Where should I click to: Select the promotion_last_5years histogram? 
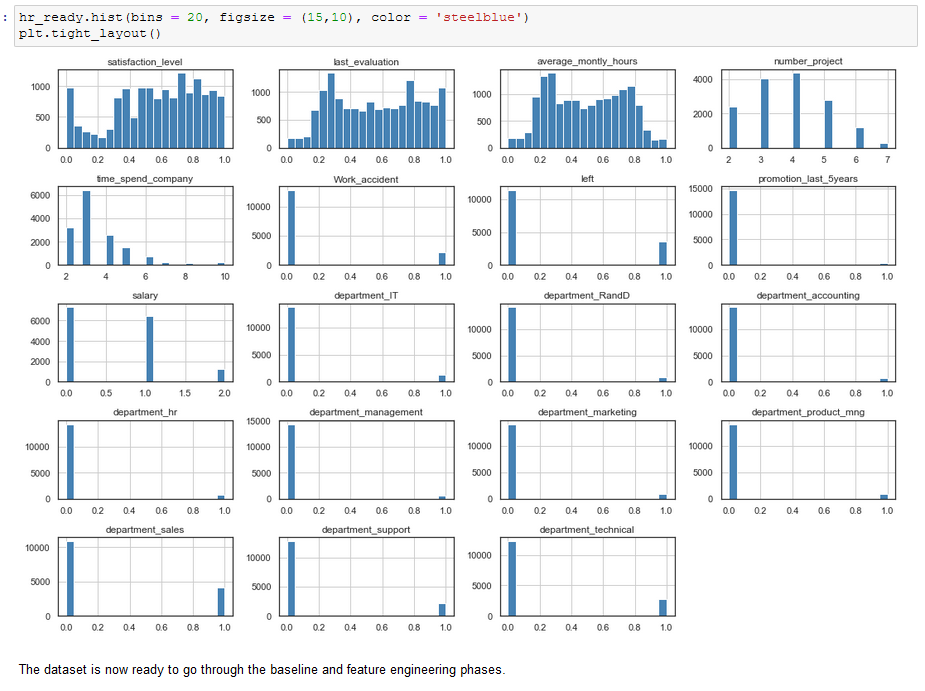(808, 226)
